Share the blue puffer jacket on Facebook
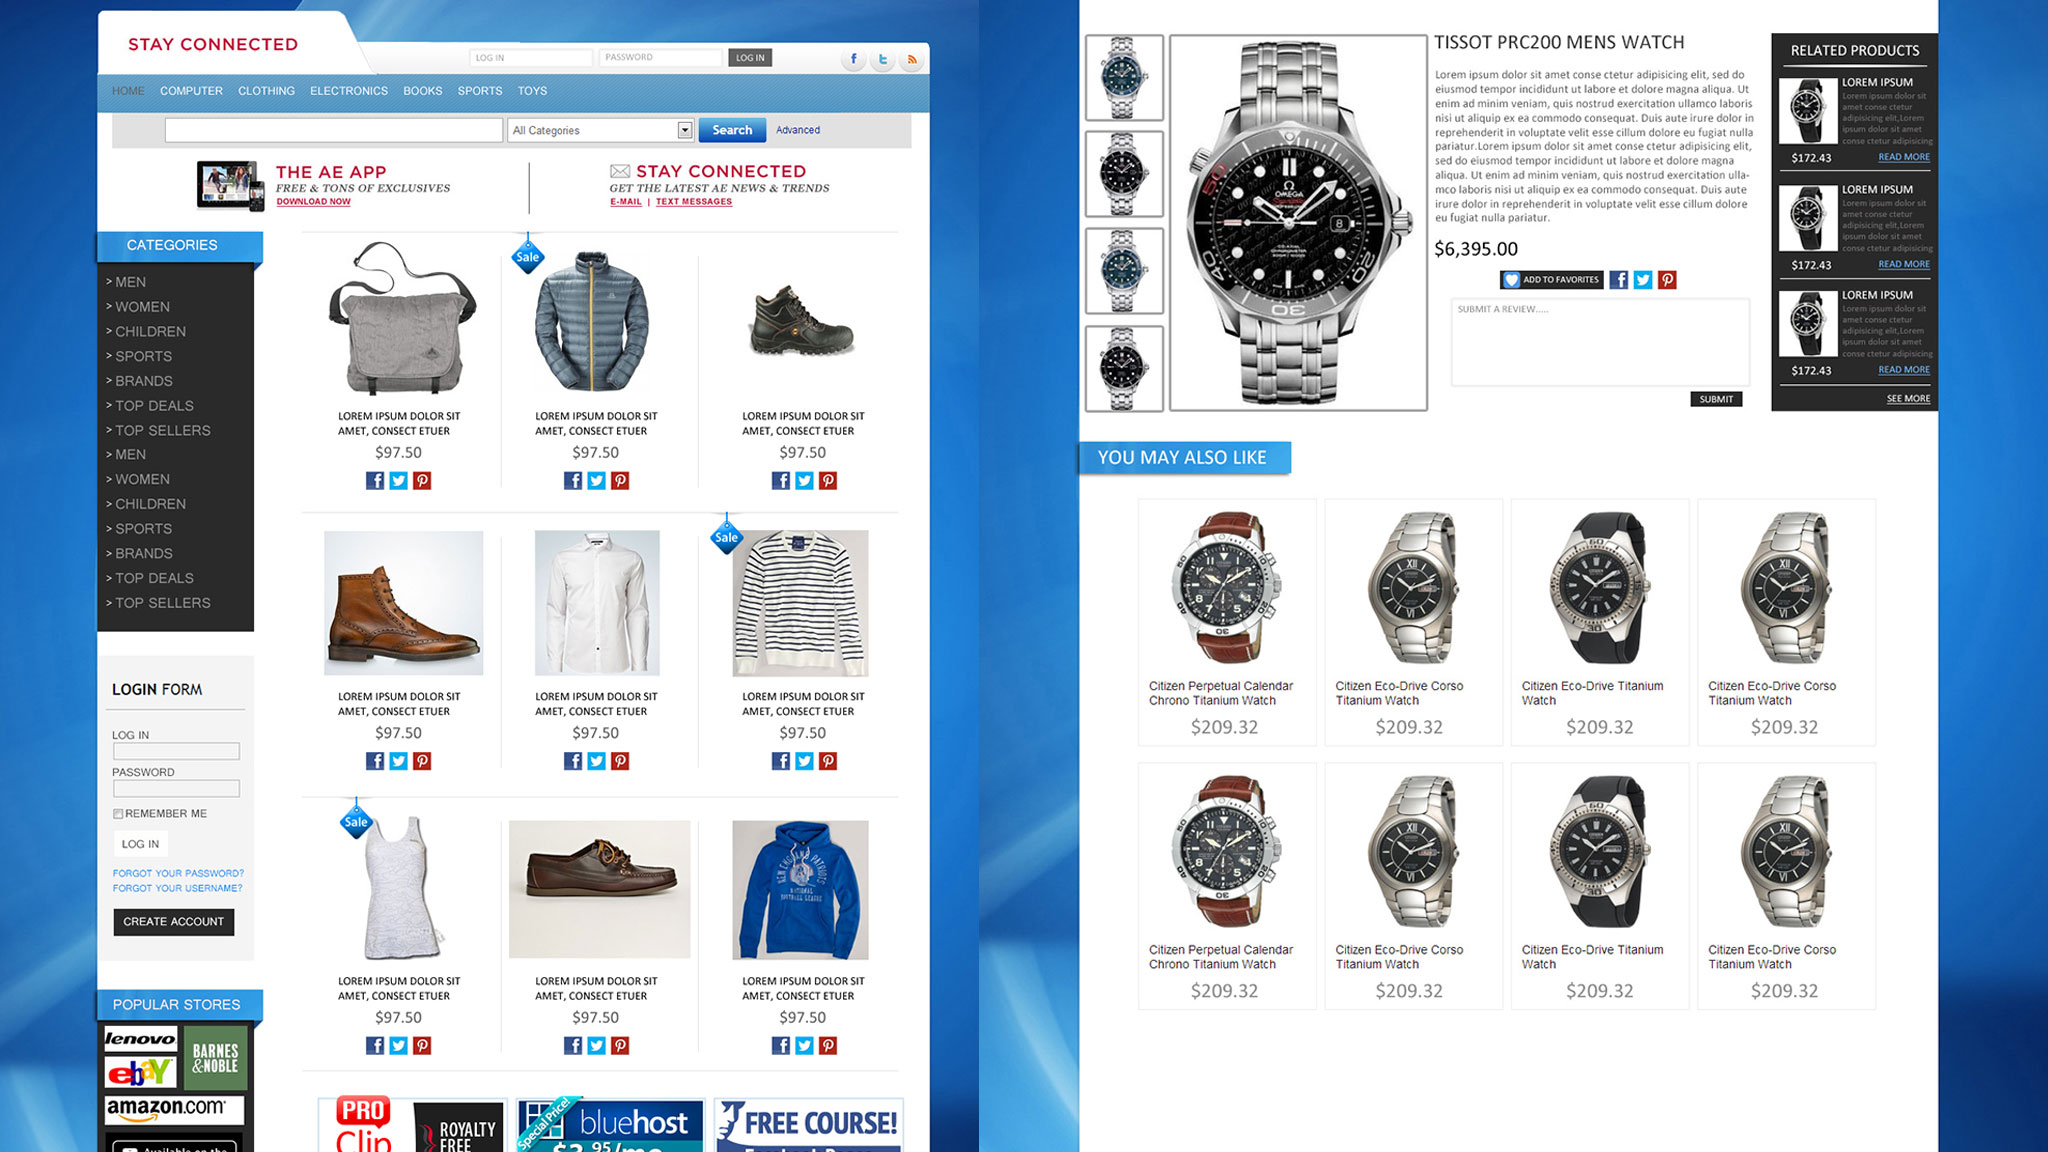2048x1152 pixels. coord(573,481)
